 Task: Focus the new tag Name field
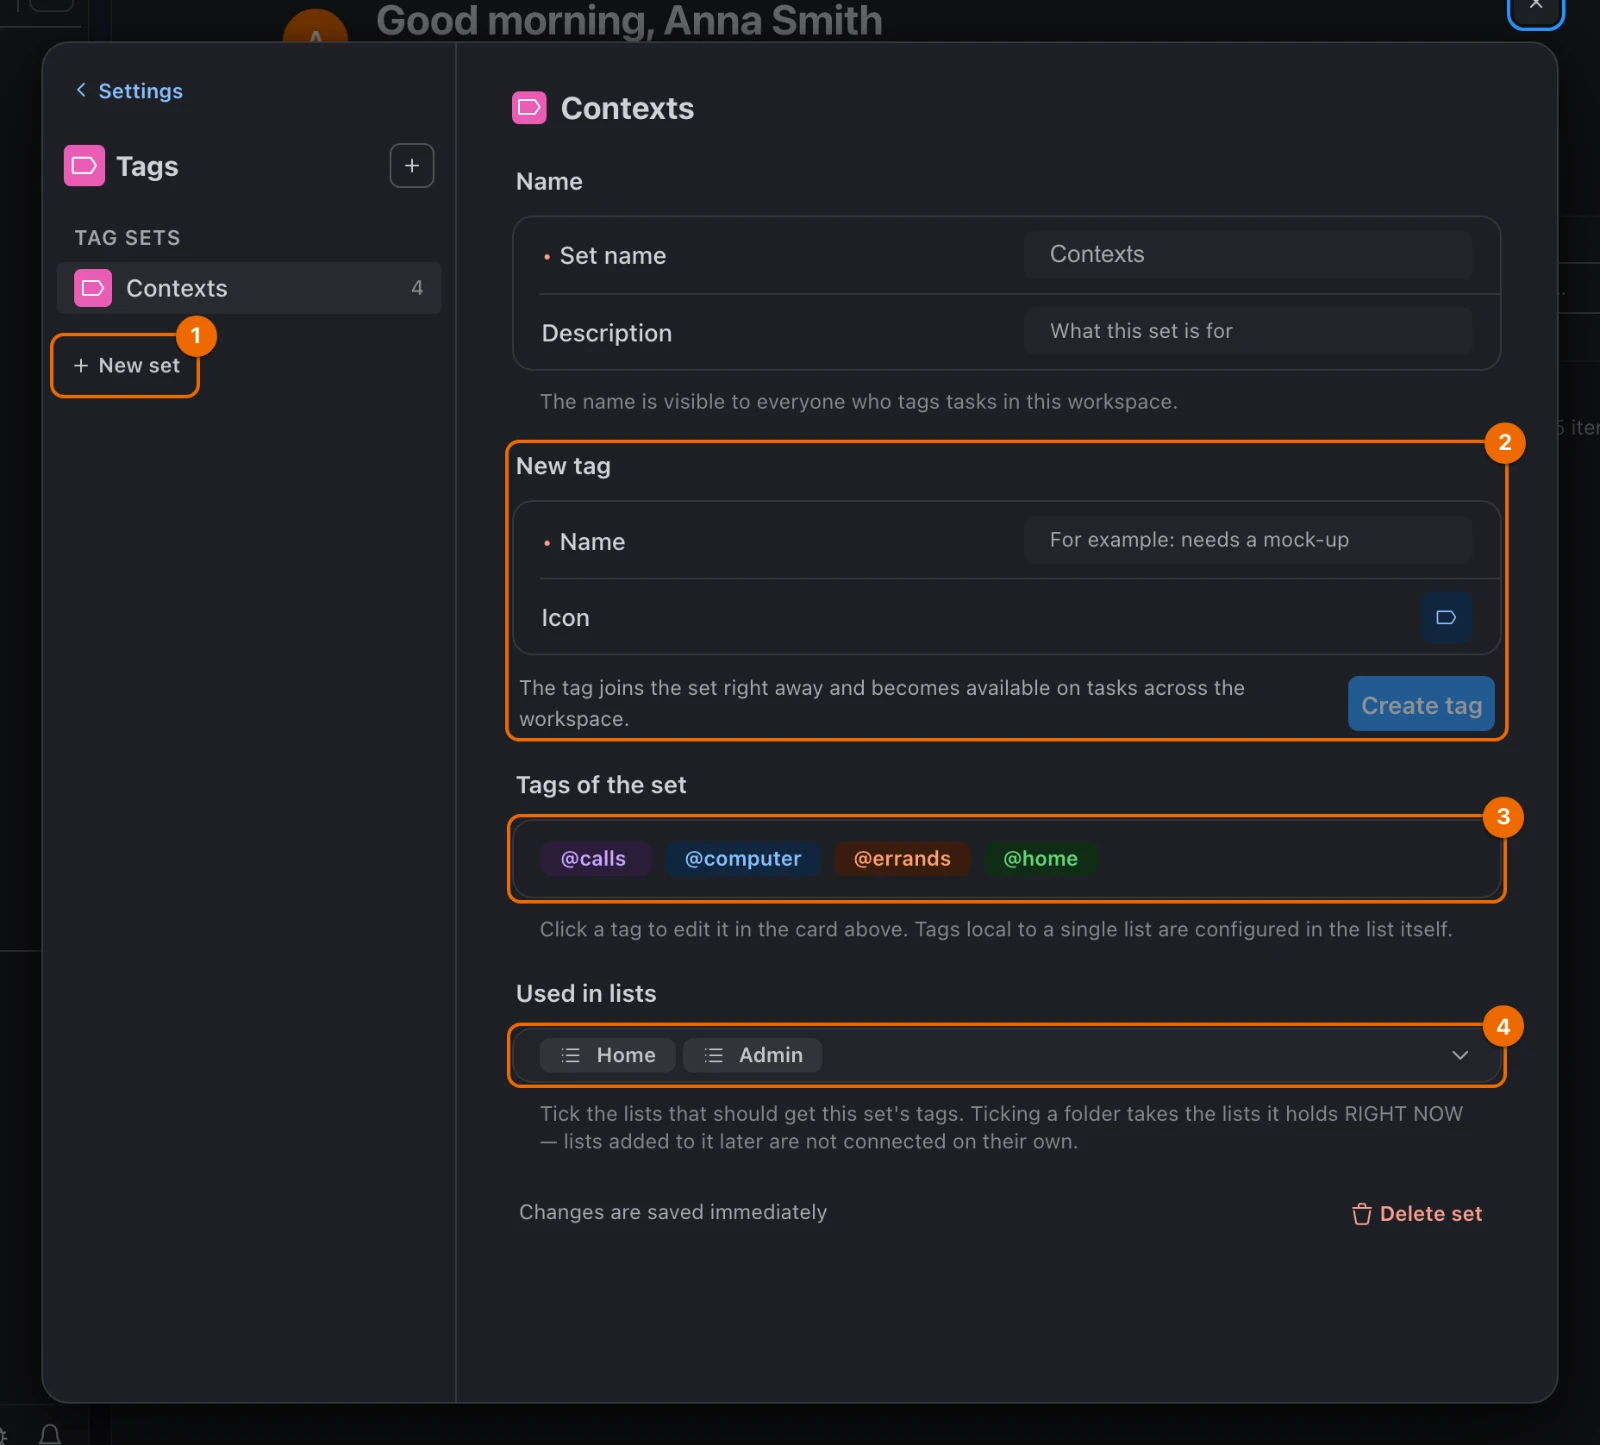[x=1247, y=540]
